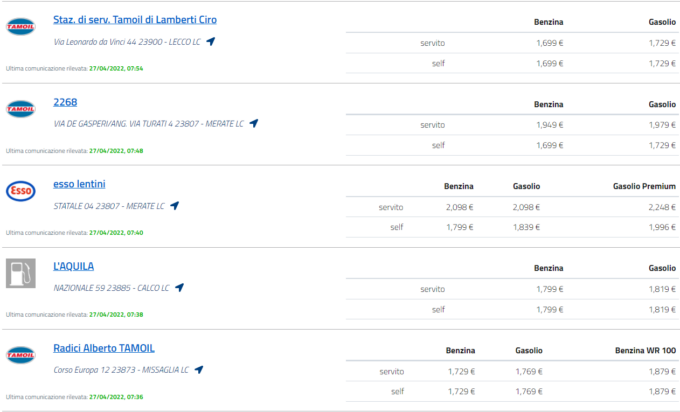Viewport: 680px width, 412px height.
Task: Open directions arrow for Nazionale 59 Calco
Action: (x=179, y=287)
